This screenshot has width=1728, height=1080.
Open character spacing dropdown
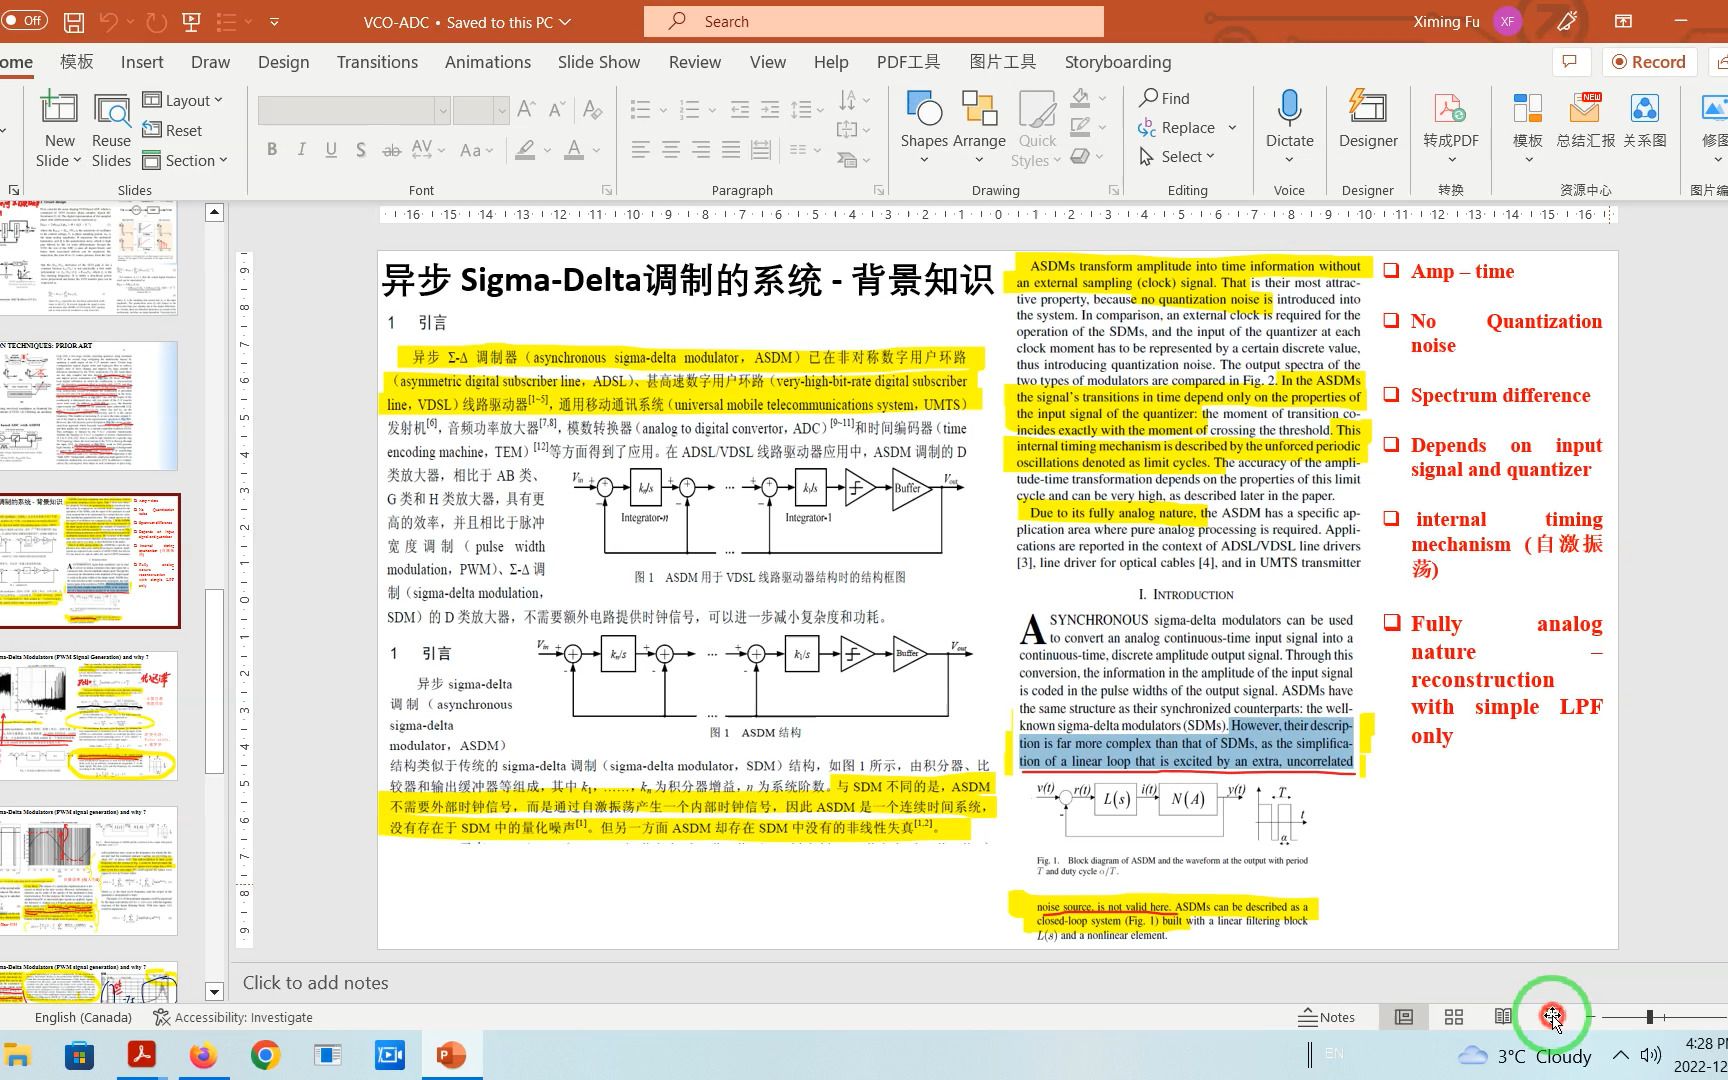coord(428,149)
